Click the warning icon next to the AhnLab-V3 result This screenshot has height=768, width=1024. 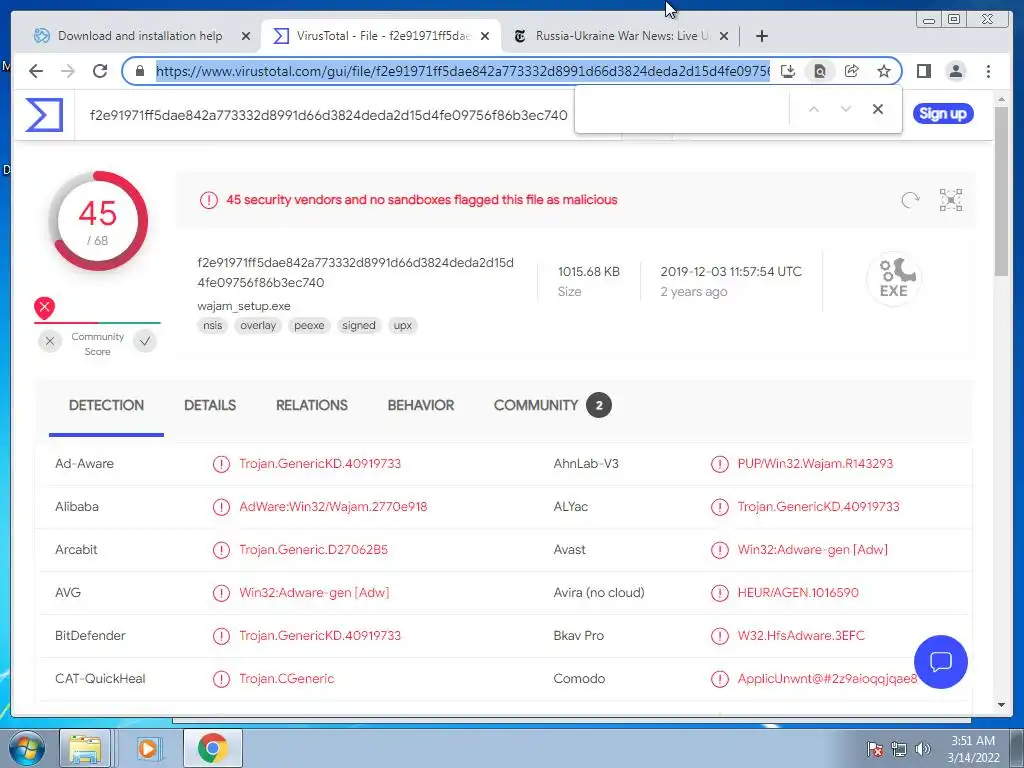720,464
